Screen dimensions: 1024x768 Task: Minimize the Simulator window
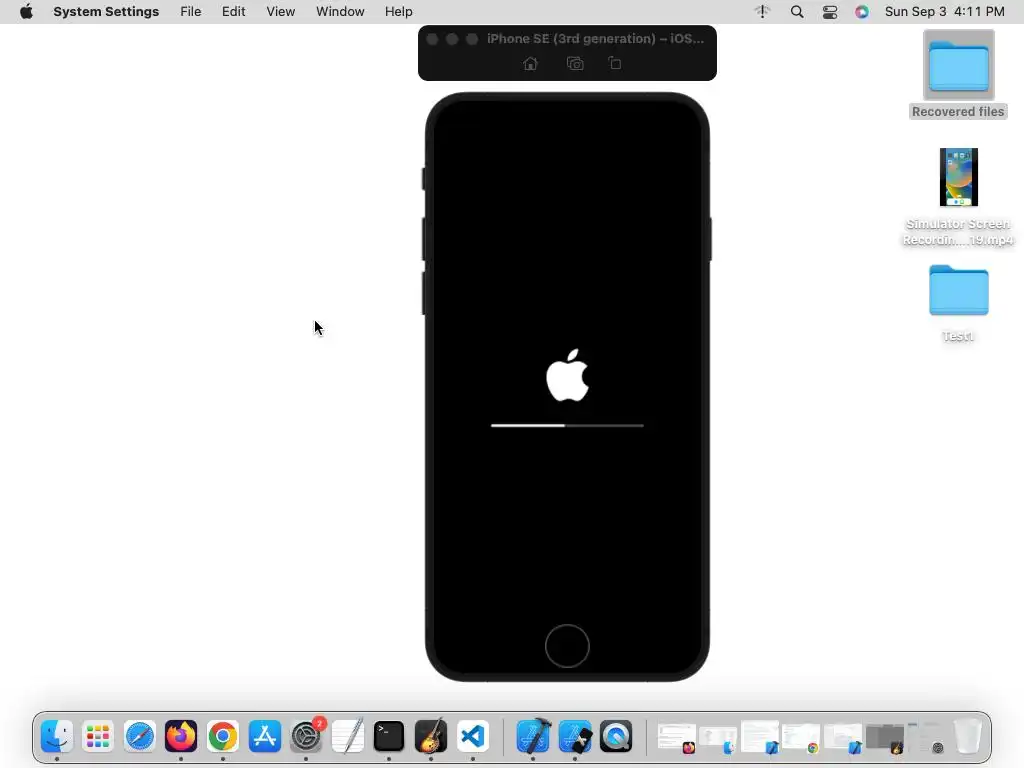pos(452,39)
